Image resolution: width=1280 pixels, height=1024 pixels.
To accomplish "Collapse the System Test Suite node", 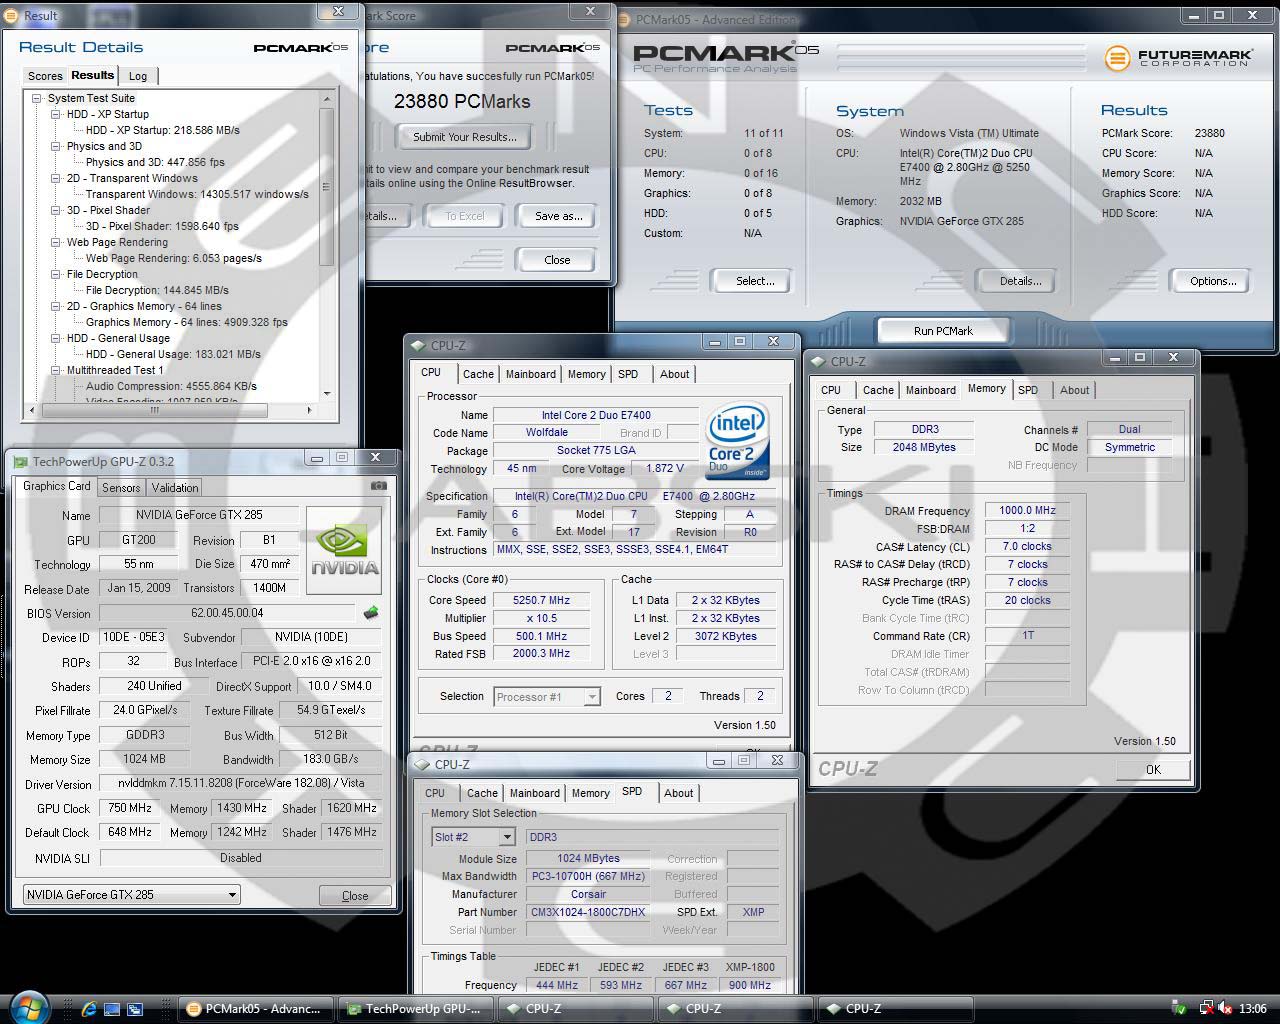I will point(37,98).
